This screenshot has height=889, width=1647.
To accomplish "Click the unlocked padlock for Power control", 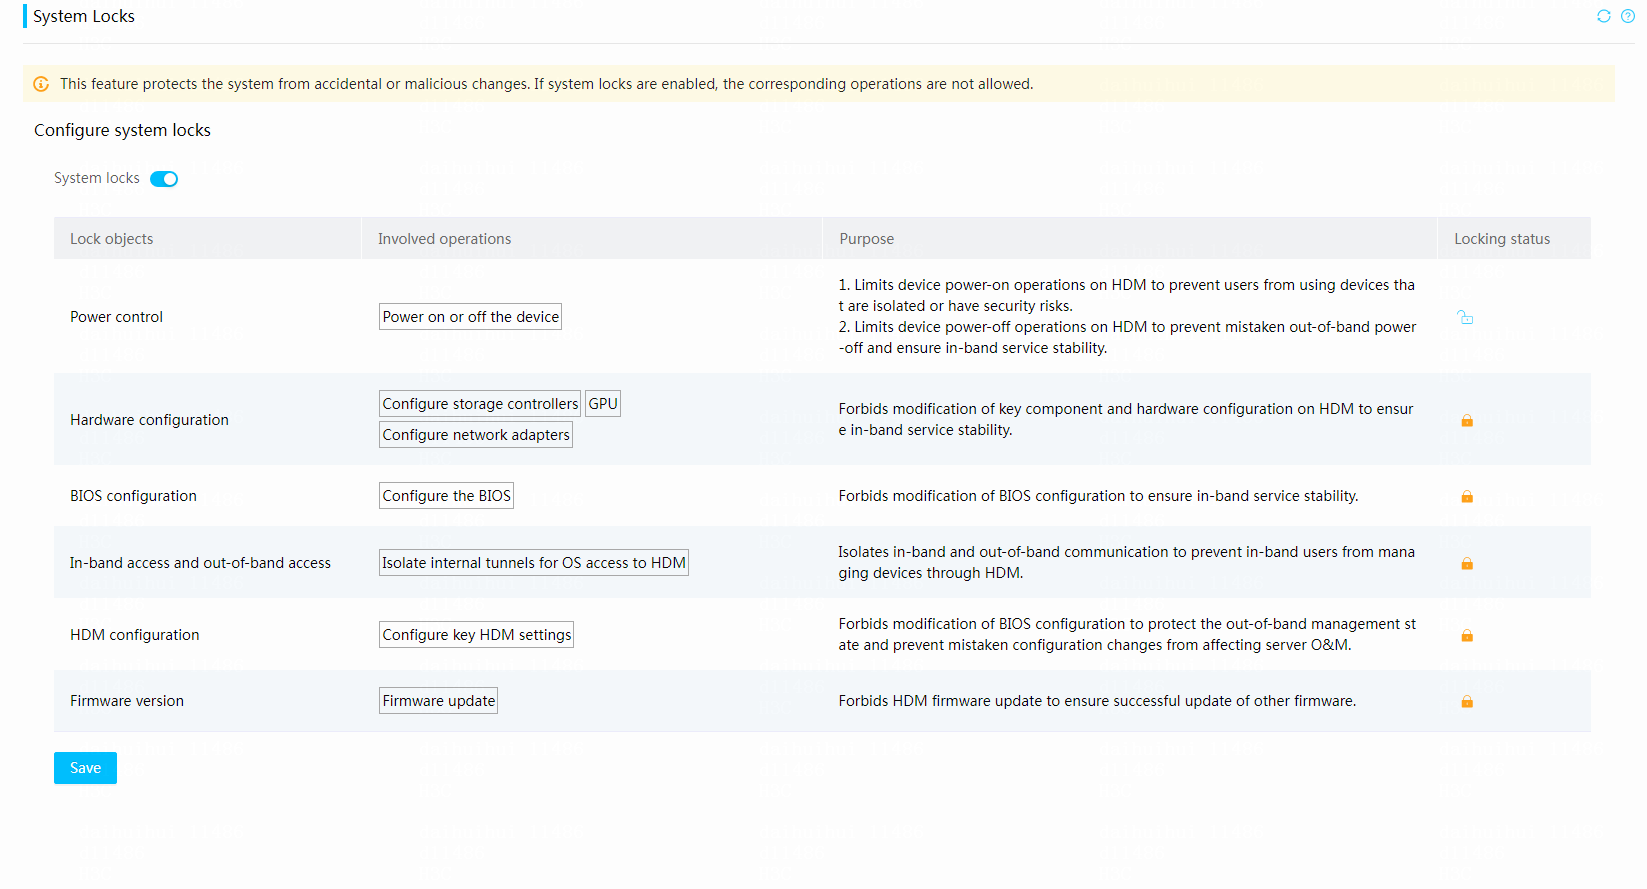I will tap(1465, 317).
